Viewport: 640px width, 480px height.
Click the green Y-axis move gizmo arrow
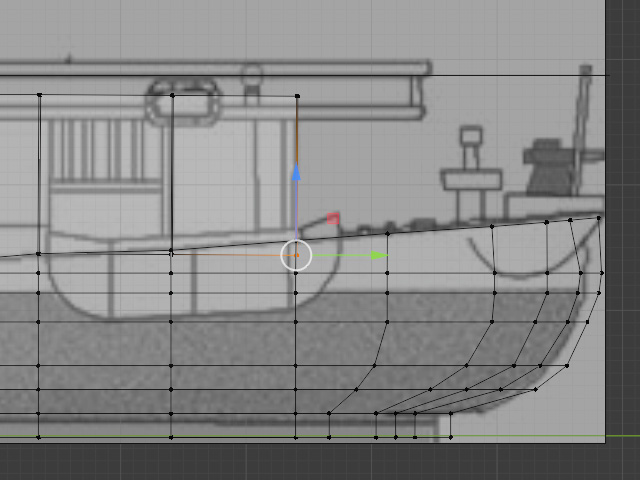coord(380,256)
